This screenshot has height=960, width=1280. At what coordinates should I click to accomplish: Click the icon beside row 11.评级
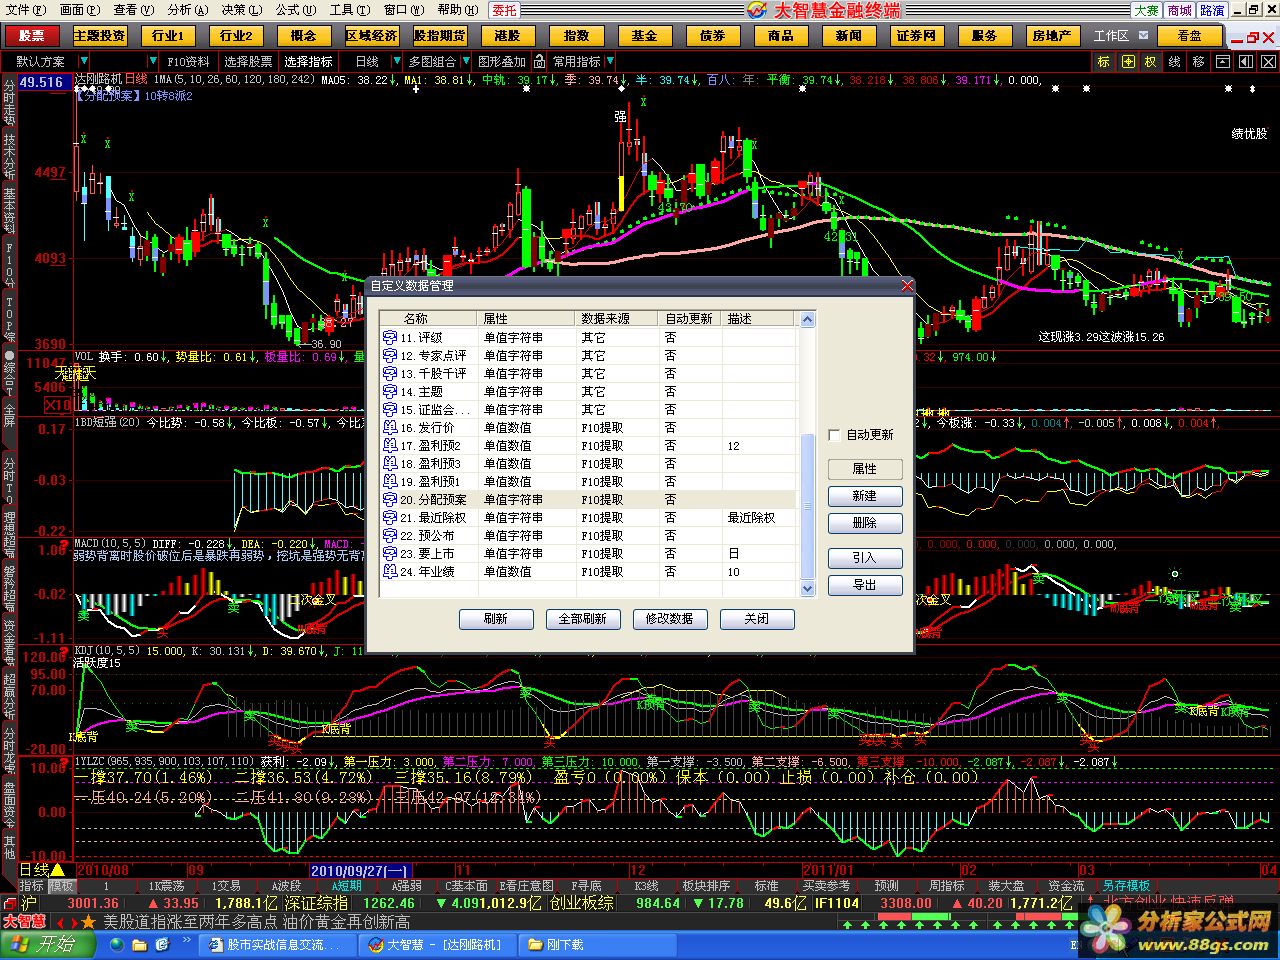click(x=390, y=337)
